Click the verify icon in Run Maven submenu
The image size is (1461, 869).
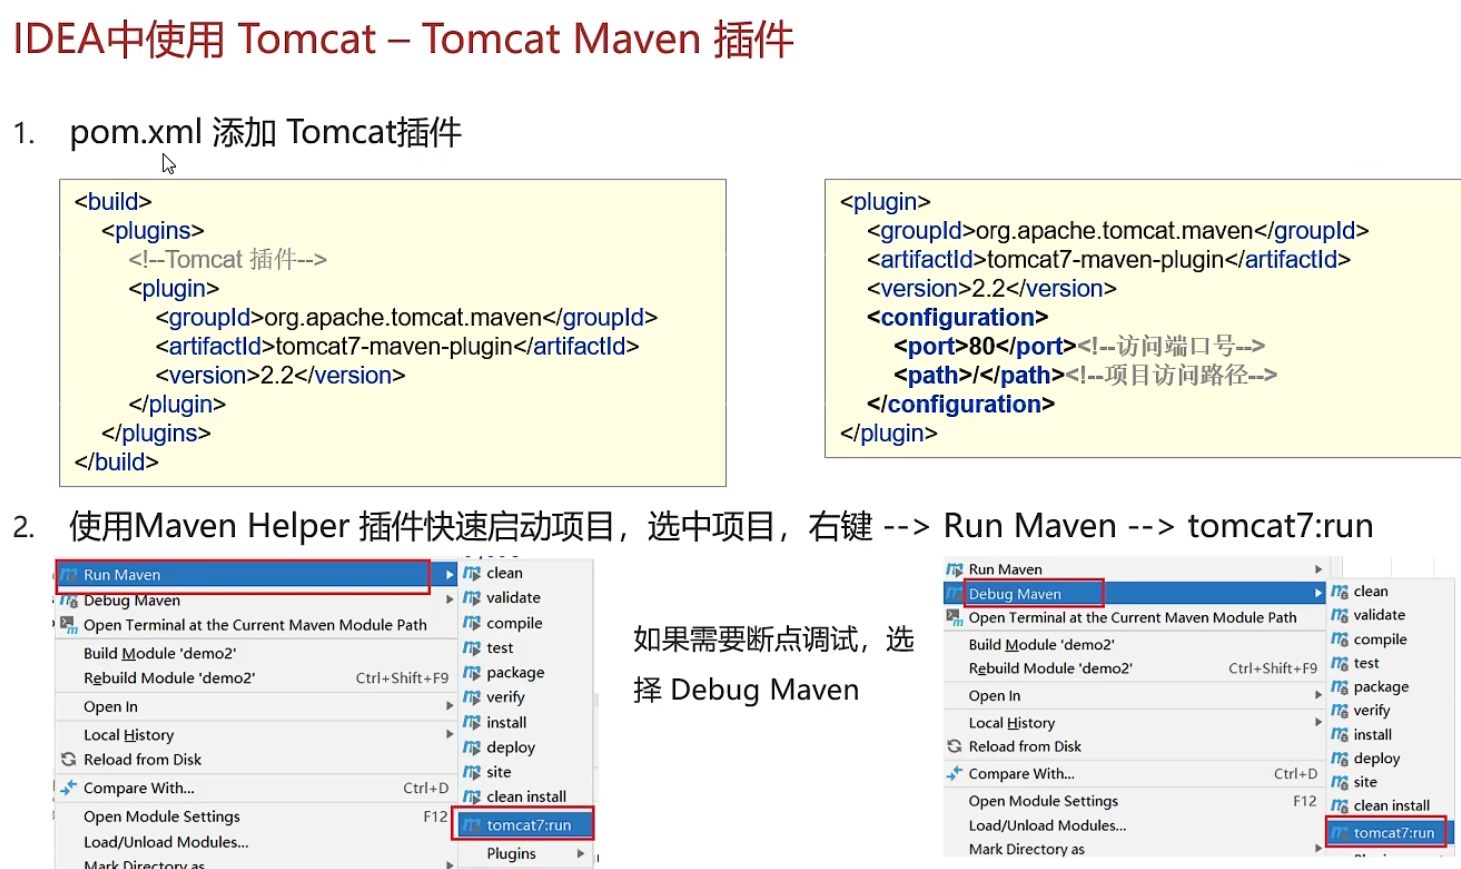tap(472, 697)
